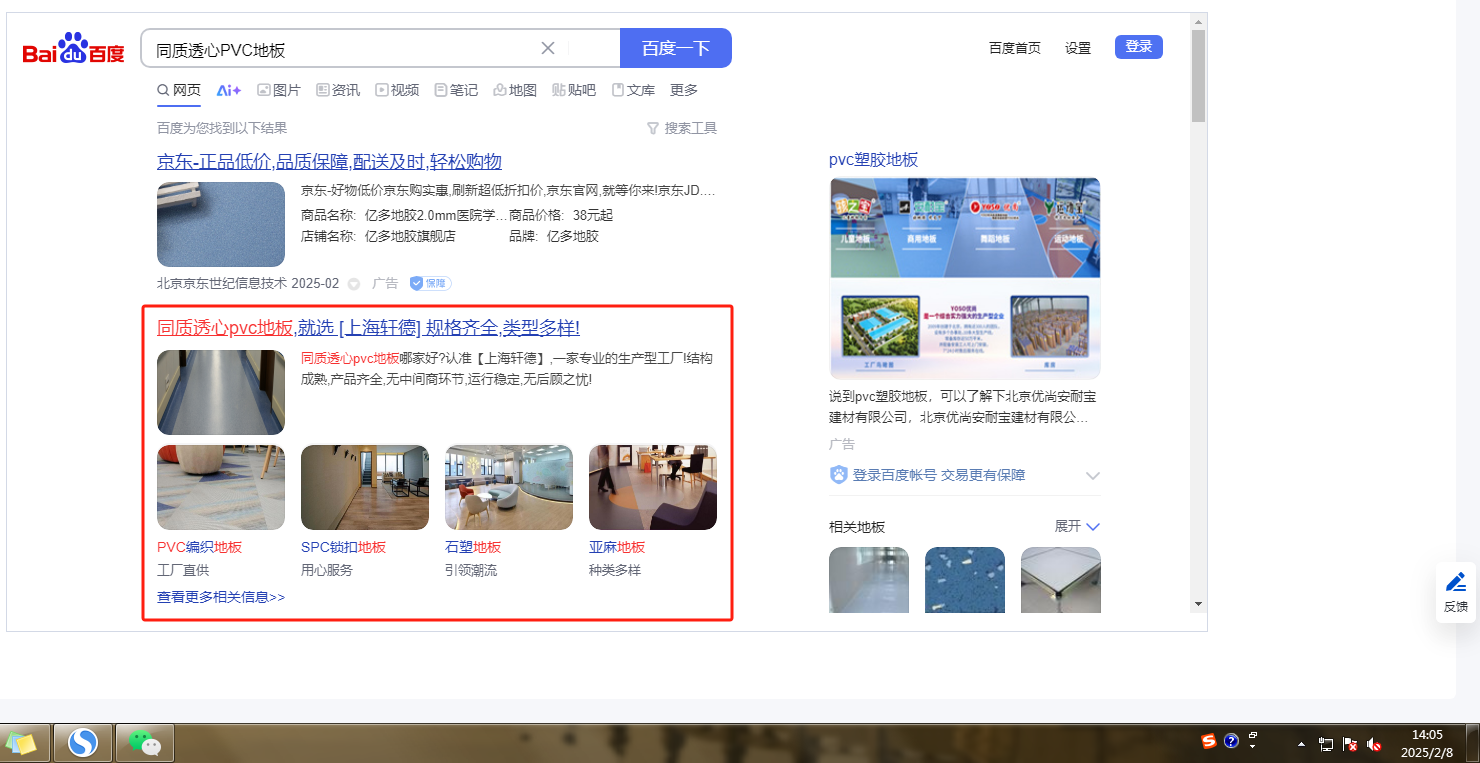
Task: Click the 保障 shield badge on JD ad
Action: click(431, 283)
